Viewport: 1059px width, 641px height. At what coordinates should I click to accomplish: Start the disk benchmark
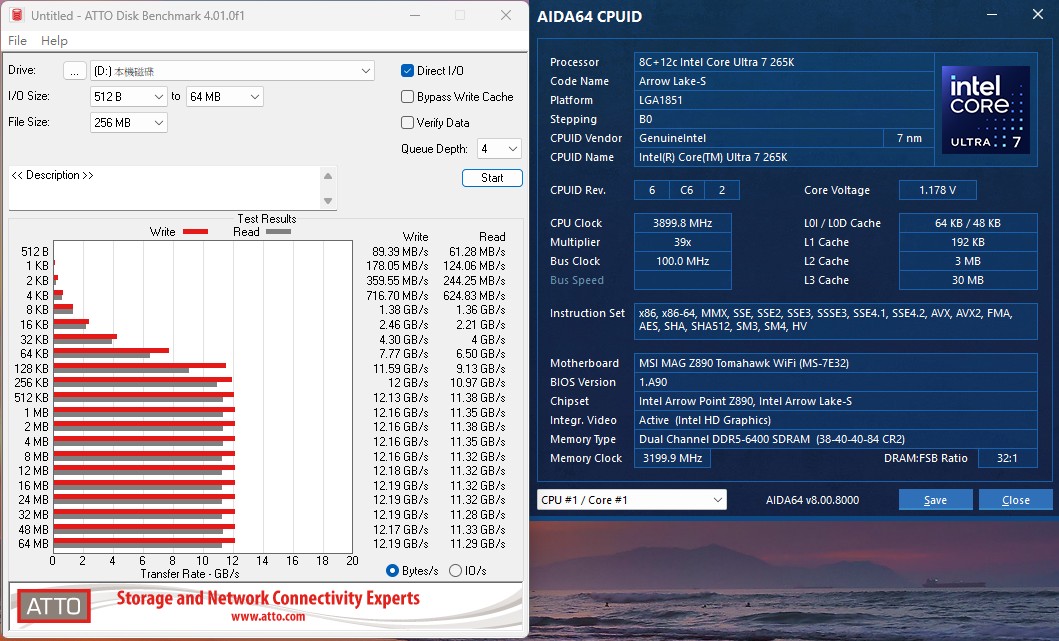(x=492, y=178)
